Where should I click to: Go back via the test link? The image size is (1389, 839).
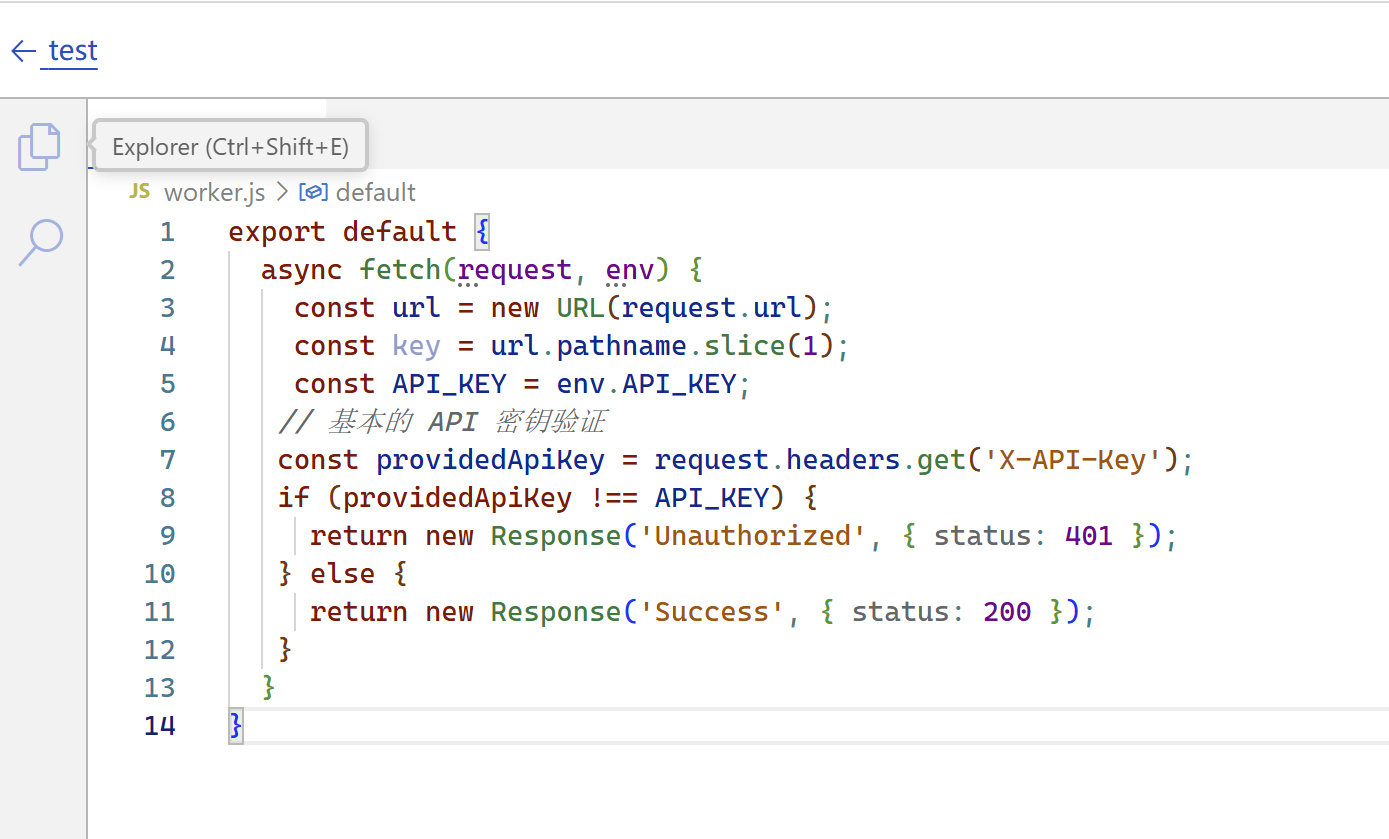click(x=73, y=51)
